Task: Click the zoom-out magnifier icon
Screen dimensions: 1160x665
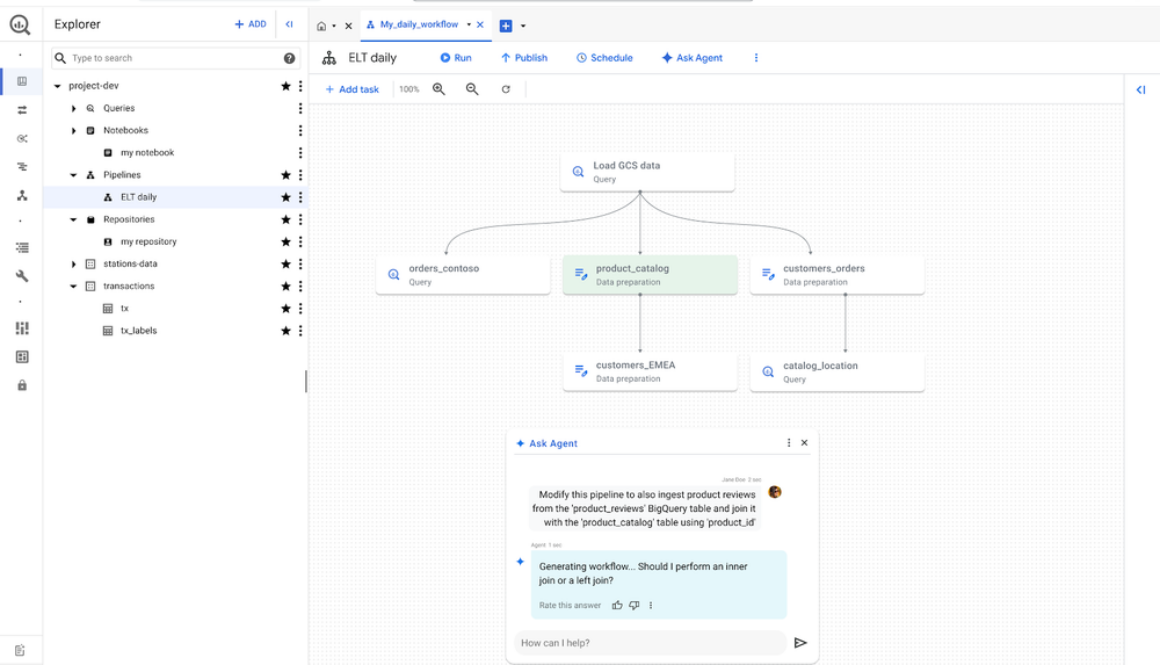Action: [x=471, y=88]
